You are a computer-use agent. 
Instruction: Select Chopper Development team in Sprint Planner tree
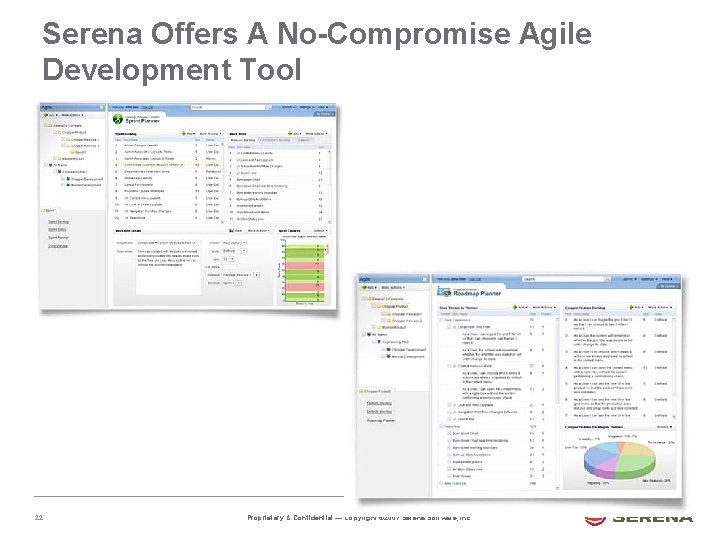tap(84, 179)
